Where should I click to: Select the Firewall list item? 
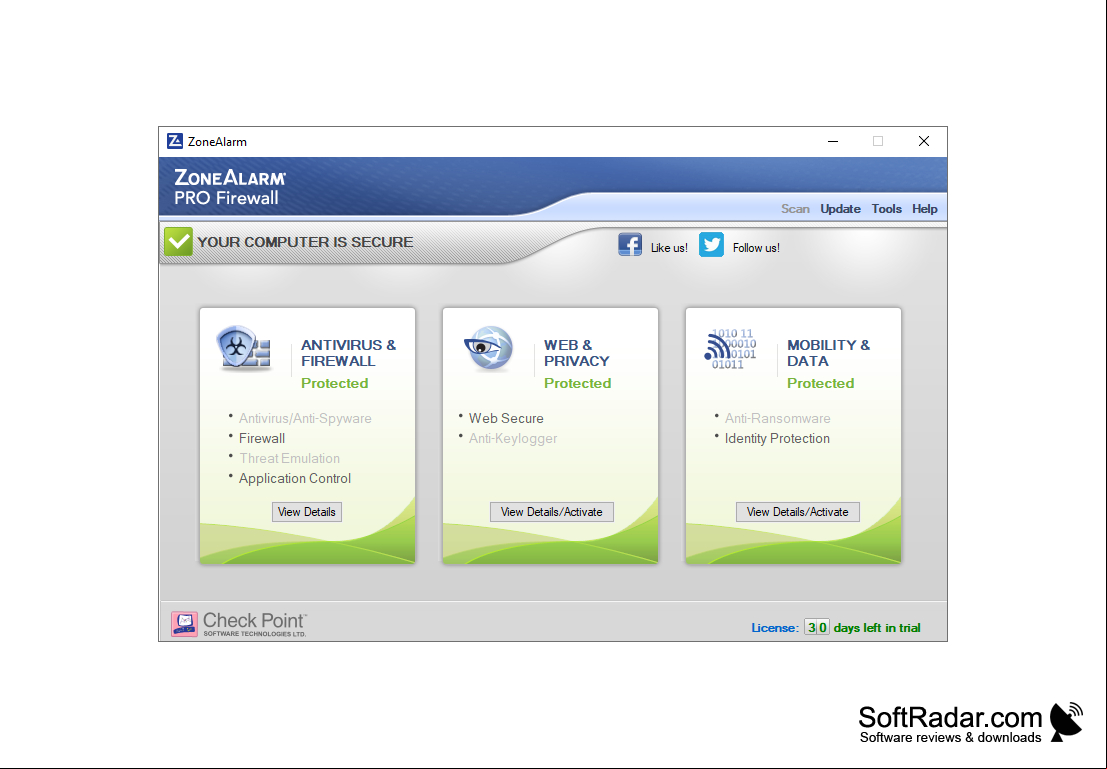[262, 439]
